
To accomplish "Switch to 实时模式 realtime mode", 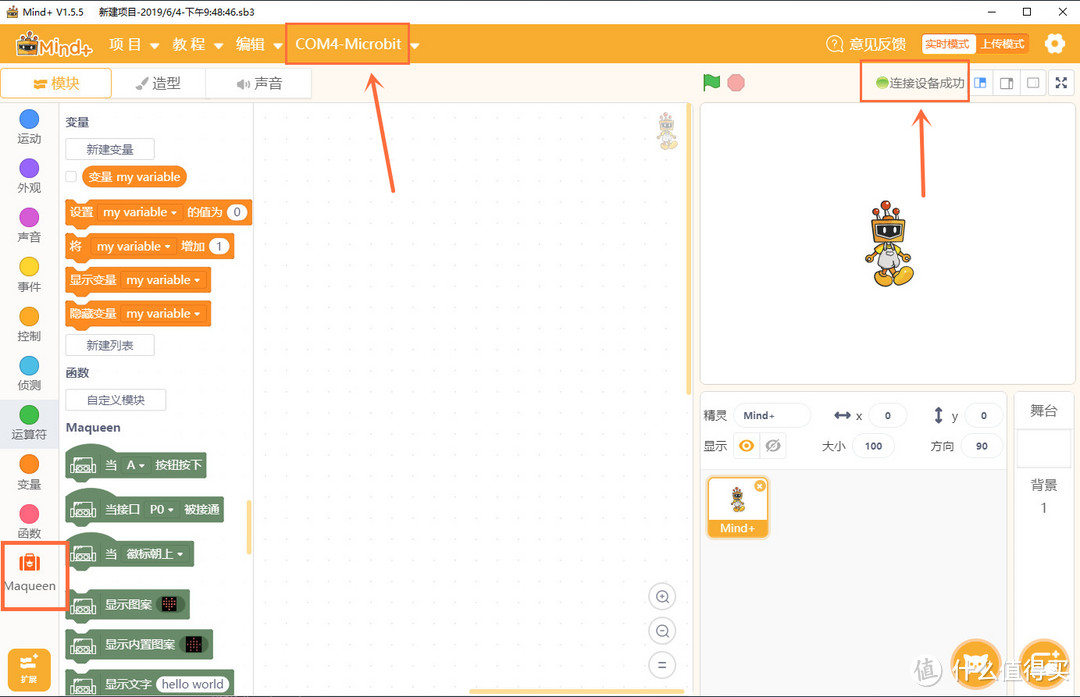I will pyautogui.click(x=947, y=44).
